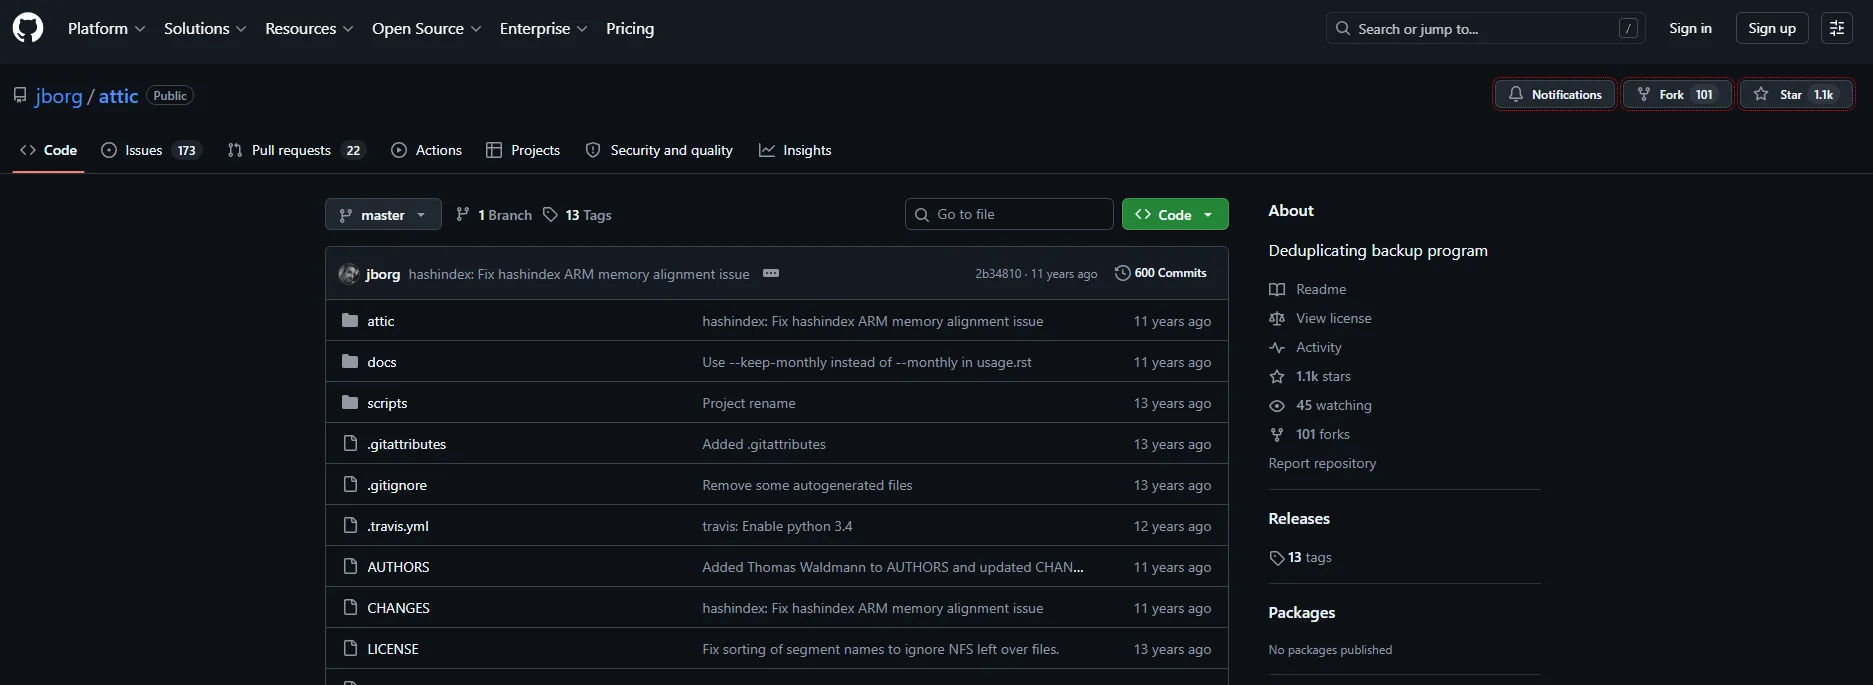Open the master branch dropdown
1873x685 pixels.
point(383,215)
